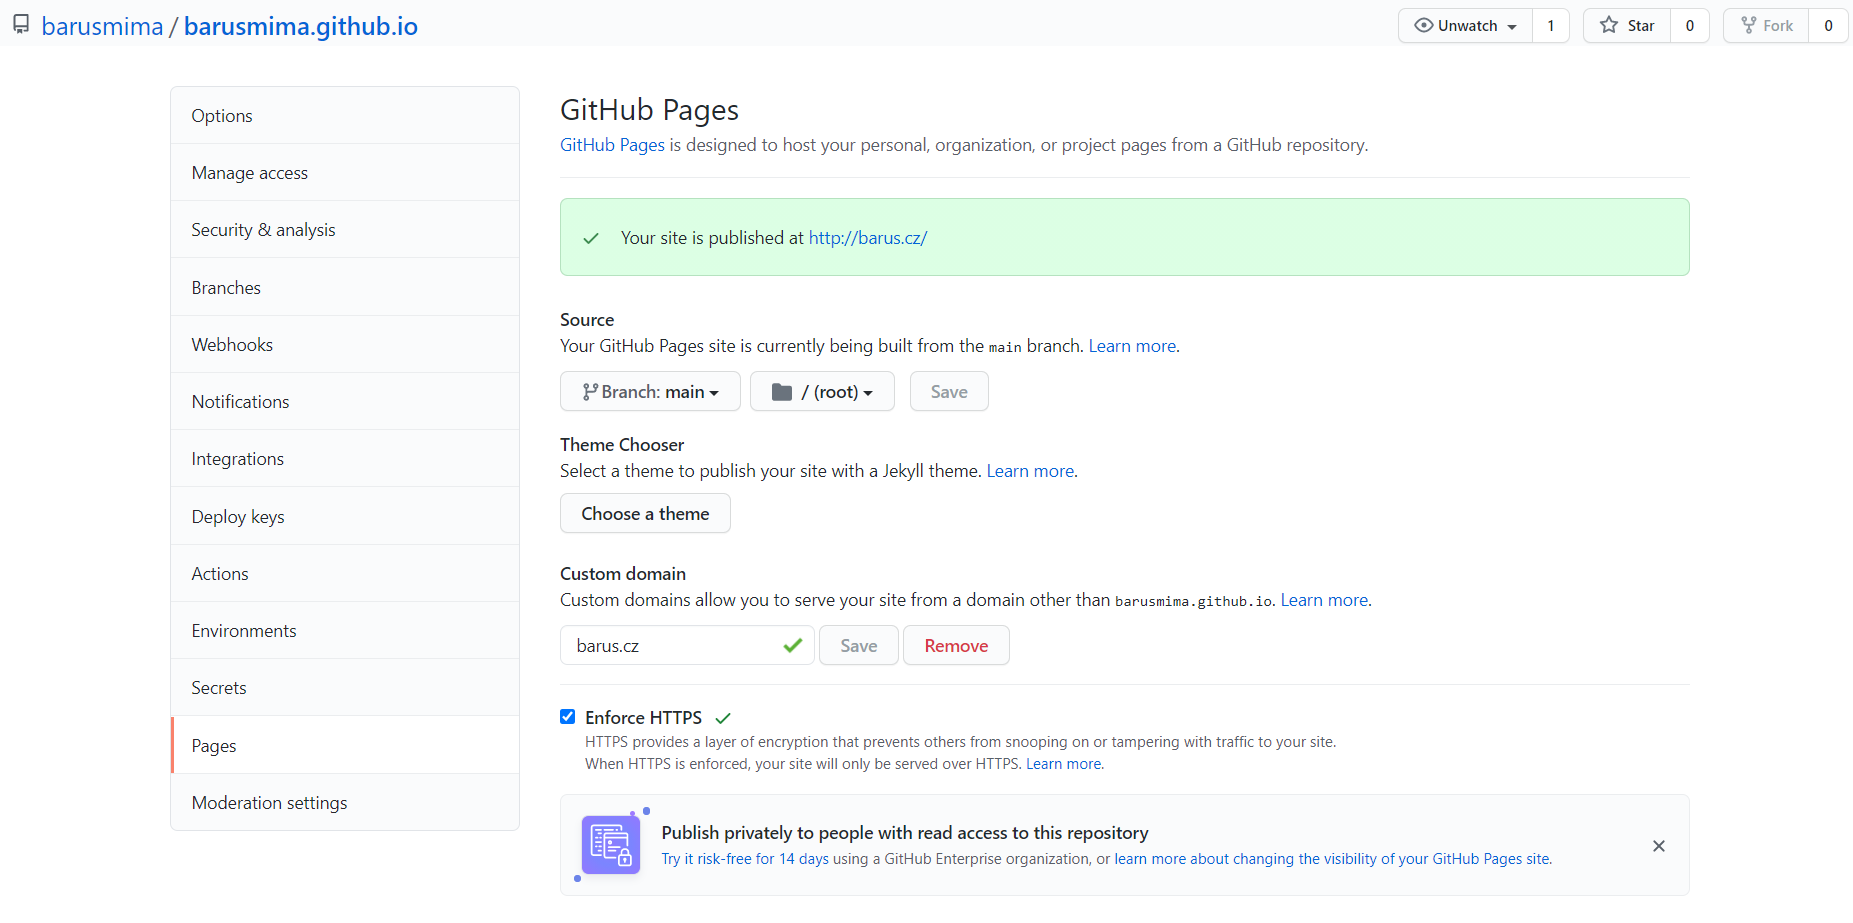
Task: Click the eye Unwatch icon
Action: pos(1423,26)
